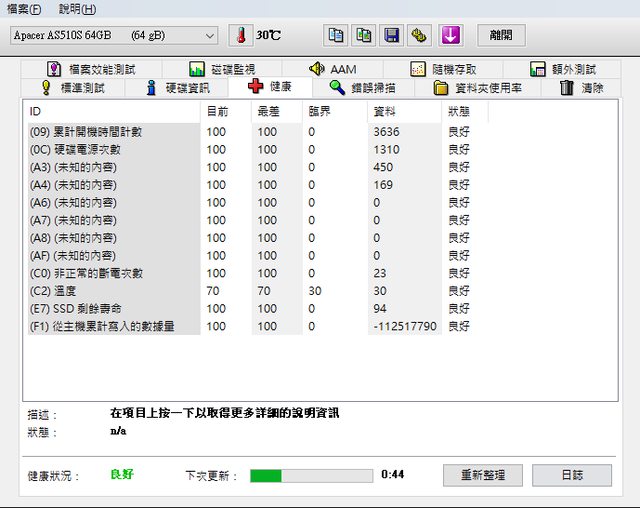Click the green update progress bar
640x508 pixels.
click(x=310, y=475)
